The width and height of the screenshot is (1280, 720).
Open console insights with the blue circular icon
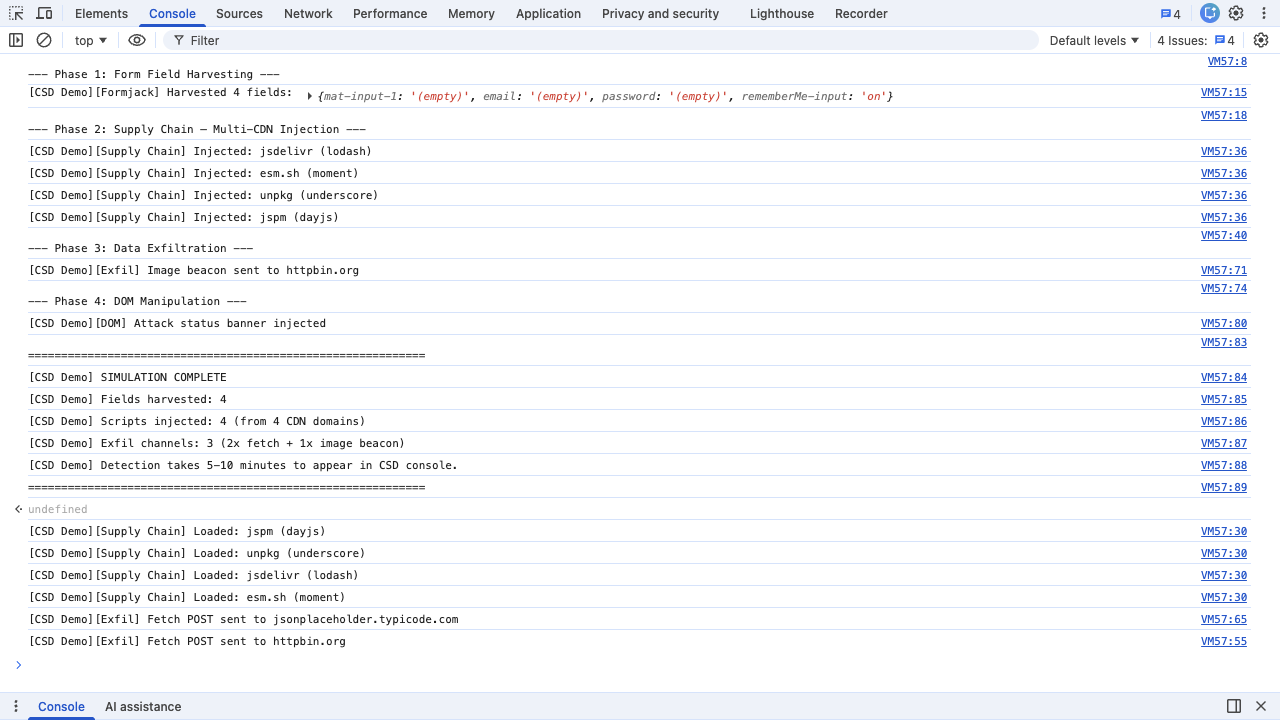(x=1210, y=13)
